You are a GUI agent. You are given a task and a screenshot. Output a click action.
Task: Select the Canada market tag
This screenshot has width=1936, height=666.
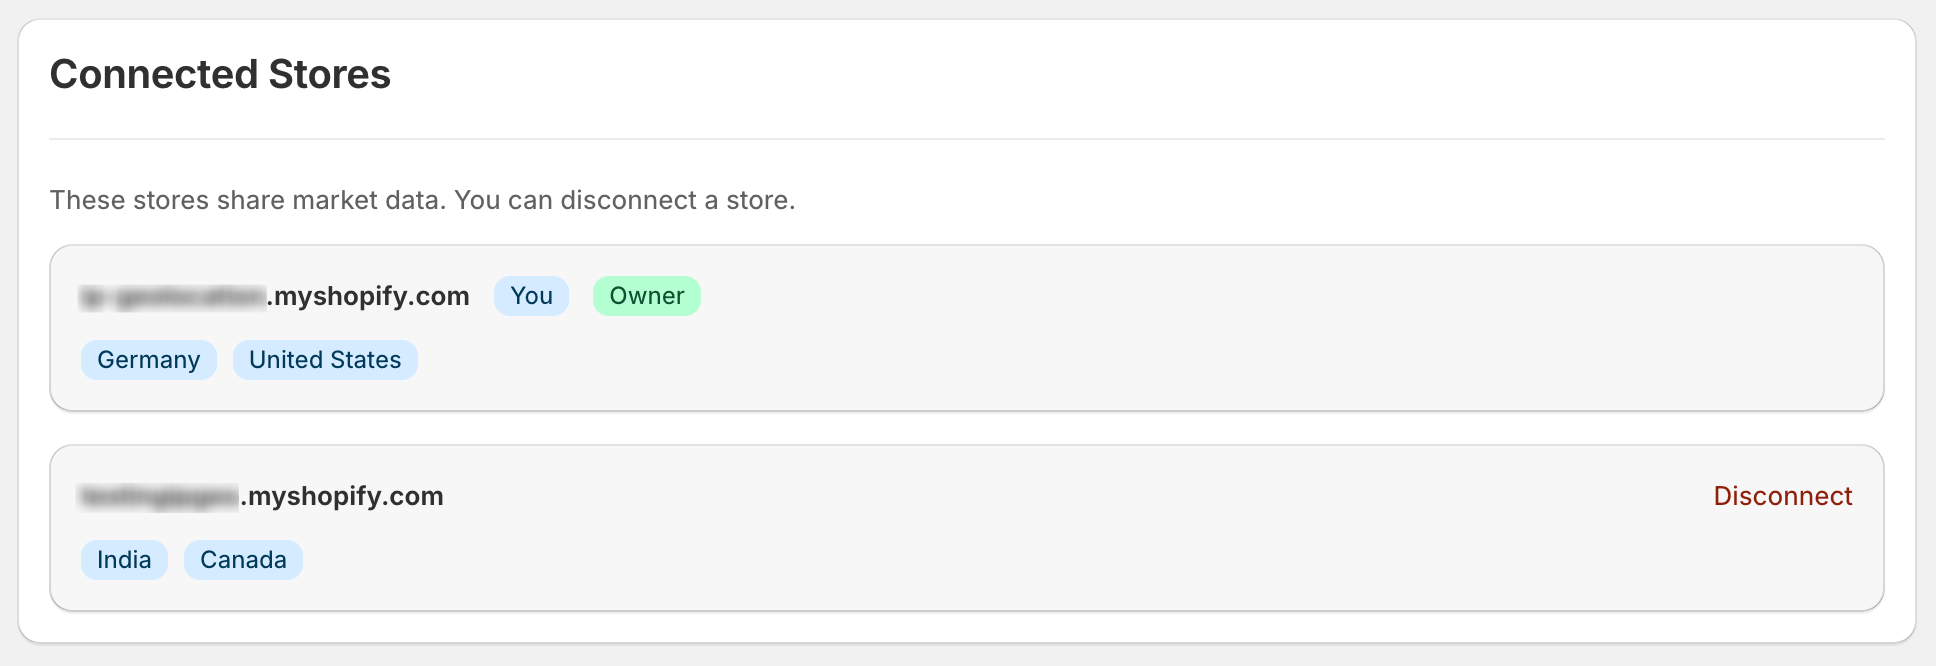243,559
